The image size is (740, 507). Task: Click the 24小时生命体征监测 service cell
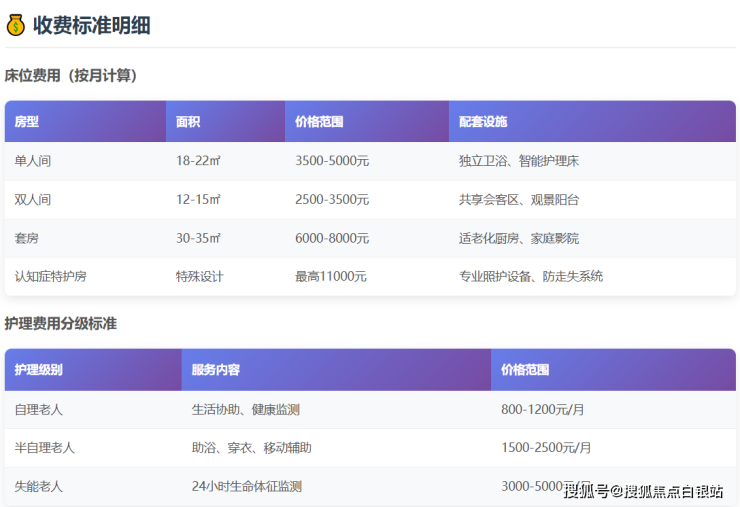pyautogui.click(x=246, y=486)
